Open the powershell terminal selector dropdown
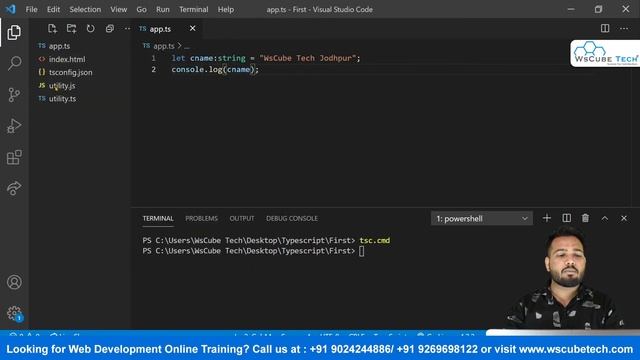 tap(482, 219)
